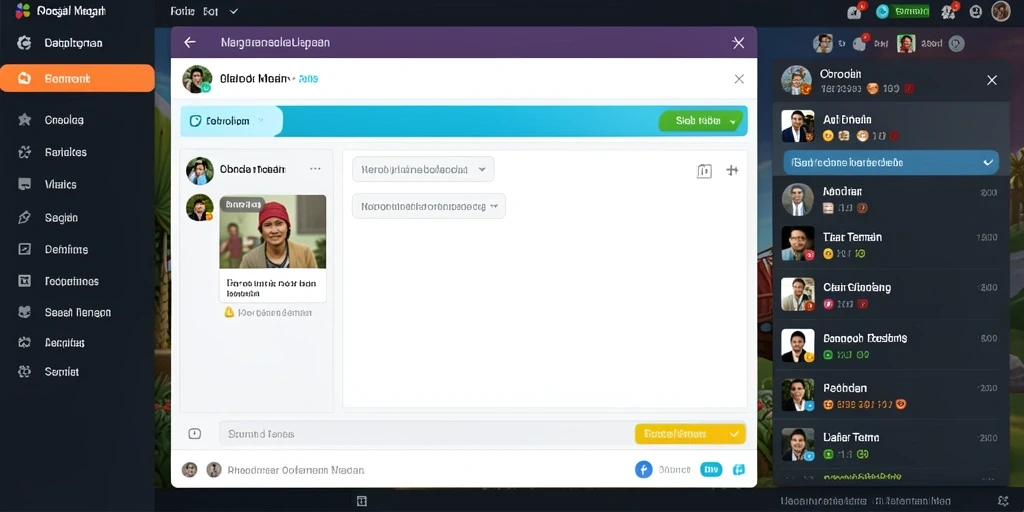
Task: Open the Dataplognan sidebar item icon
Action: click(24, 43)
